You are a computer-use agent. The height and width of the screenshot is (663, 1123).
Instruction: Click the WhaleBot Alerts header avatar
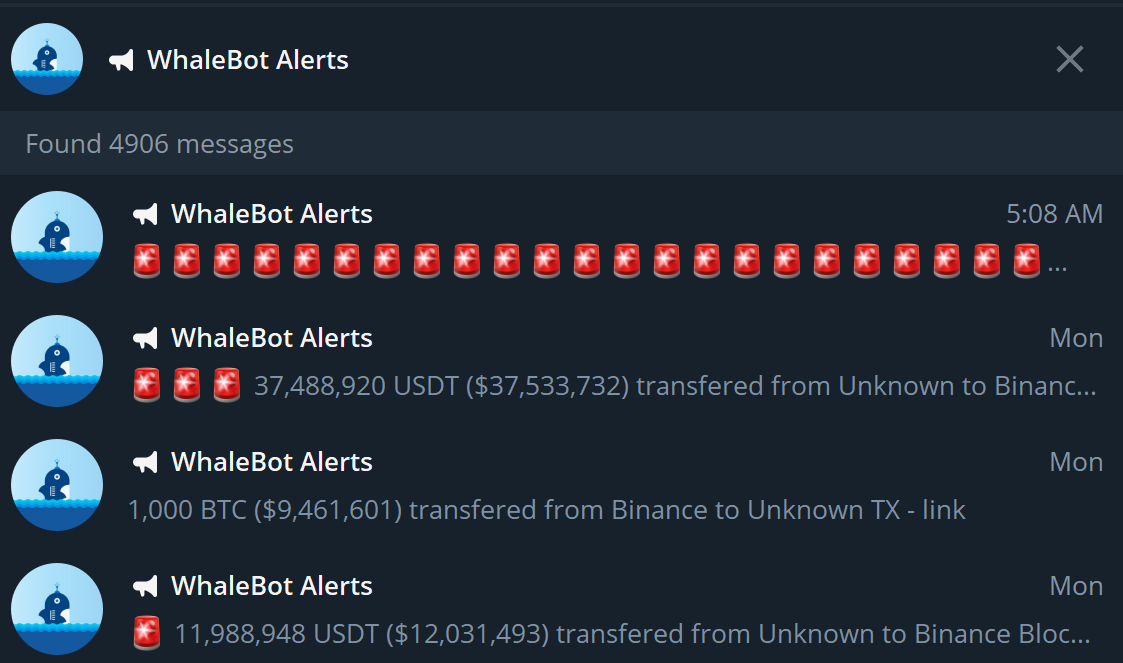46,60
